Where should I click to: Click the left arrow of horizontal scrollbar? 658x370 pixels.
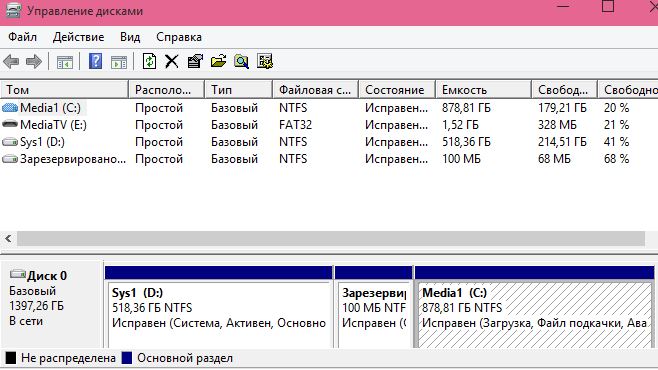(8, 239)
